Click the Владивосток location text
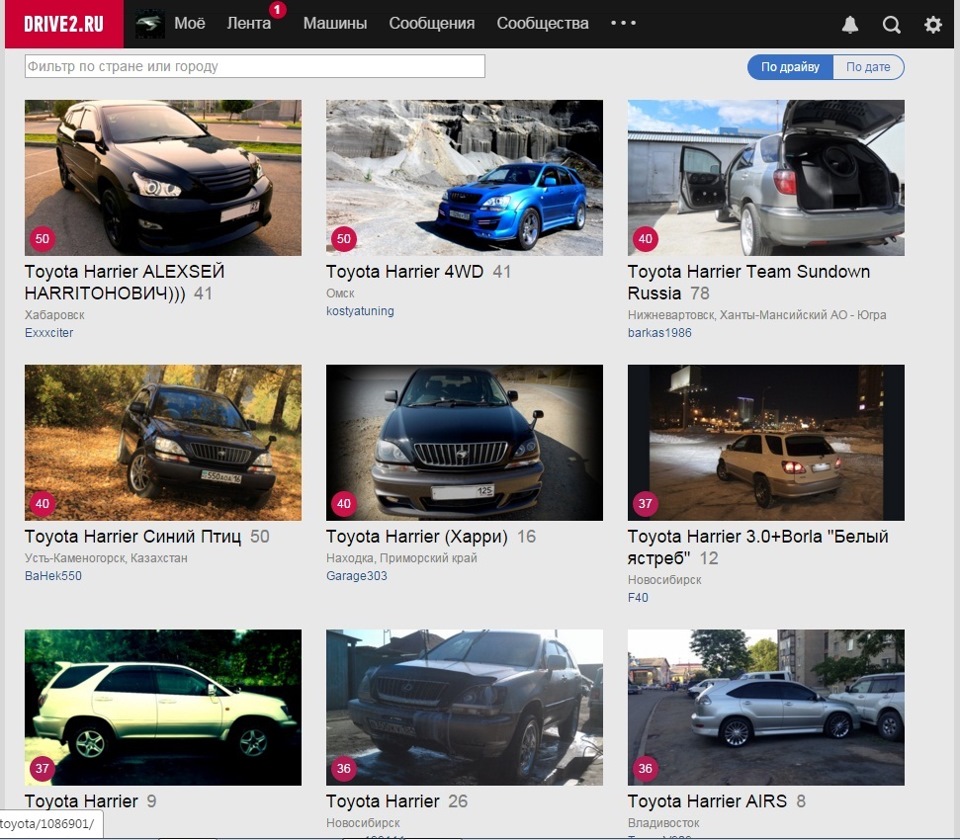This screenshot has width=960, height=840. (x=663, y=823)
